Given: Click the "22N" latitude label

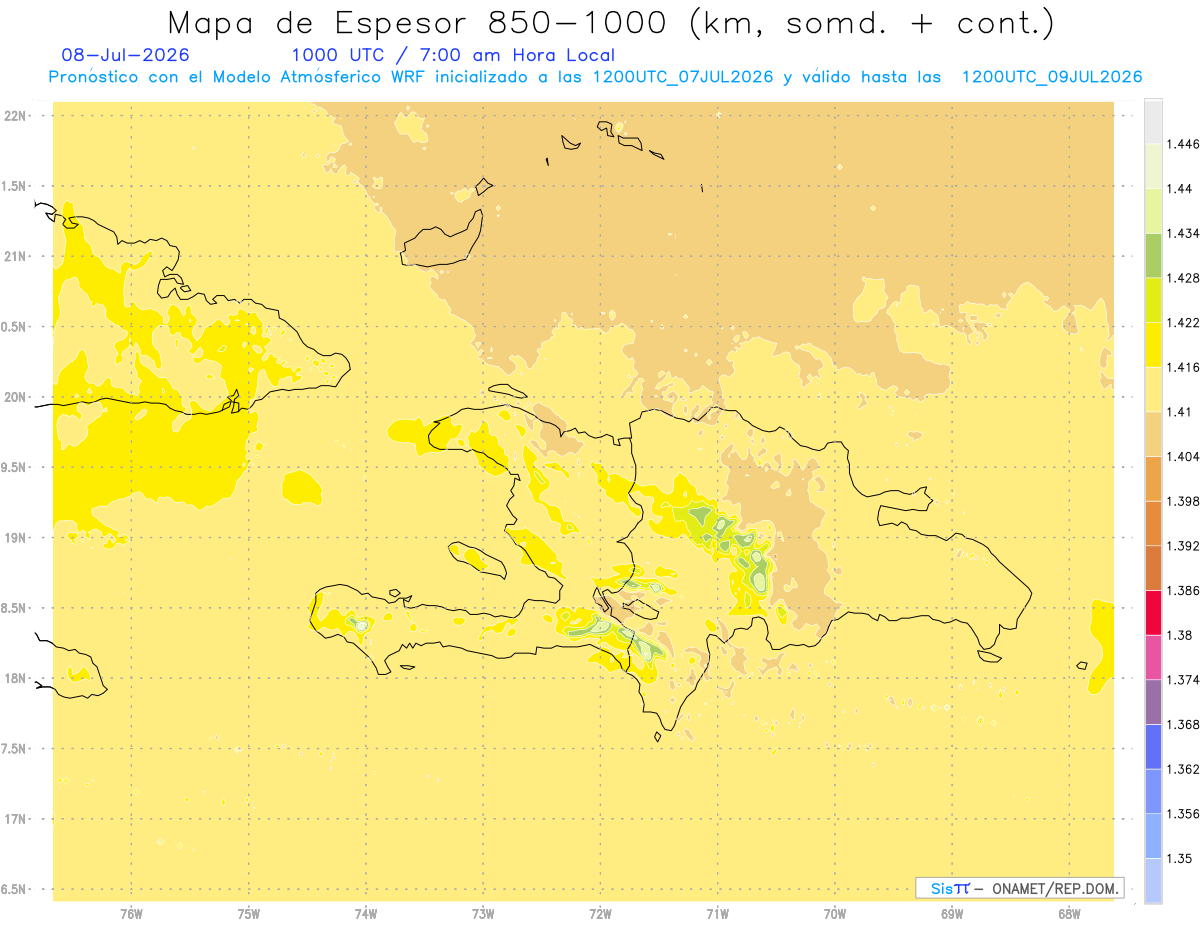Looking at the screenshot, I should point(14,116).
